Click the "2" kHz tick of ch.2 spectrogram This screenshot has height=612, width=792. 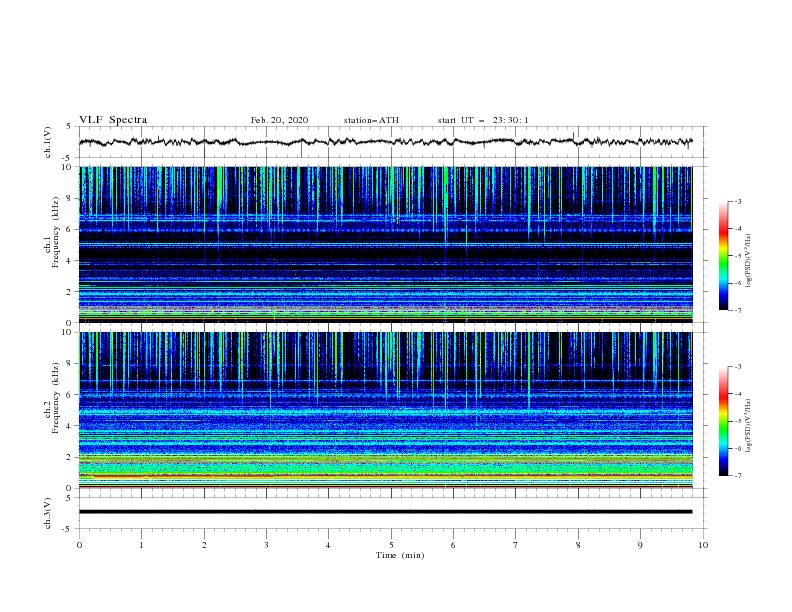(x=71, y=457)
